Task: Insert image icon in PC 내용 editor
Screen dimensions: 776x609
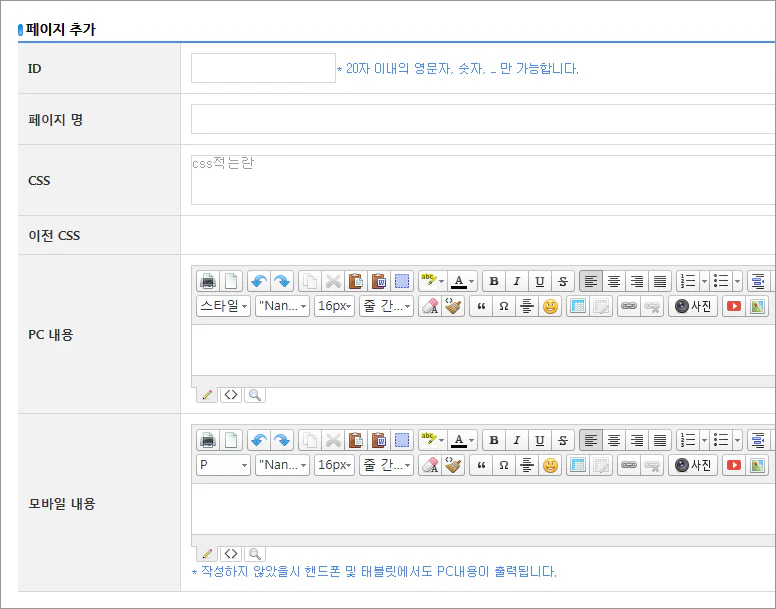Action: (757, 306)
